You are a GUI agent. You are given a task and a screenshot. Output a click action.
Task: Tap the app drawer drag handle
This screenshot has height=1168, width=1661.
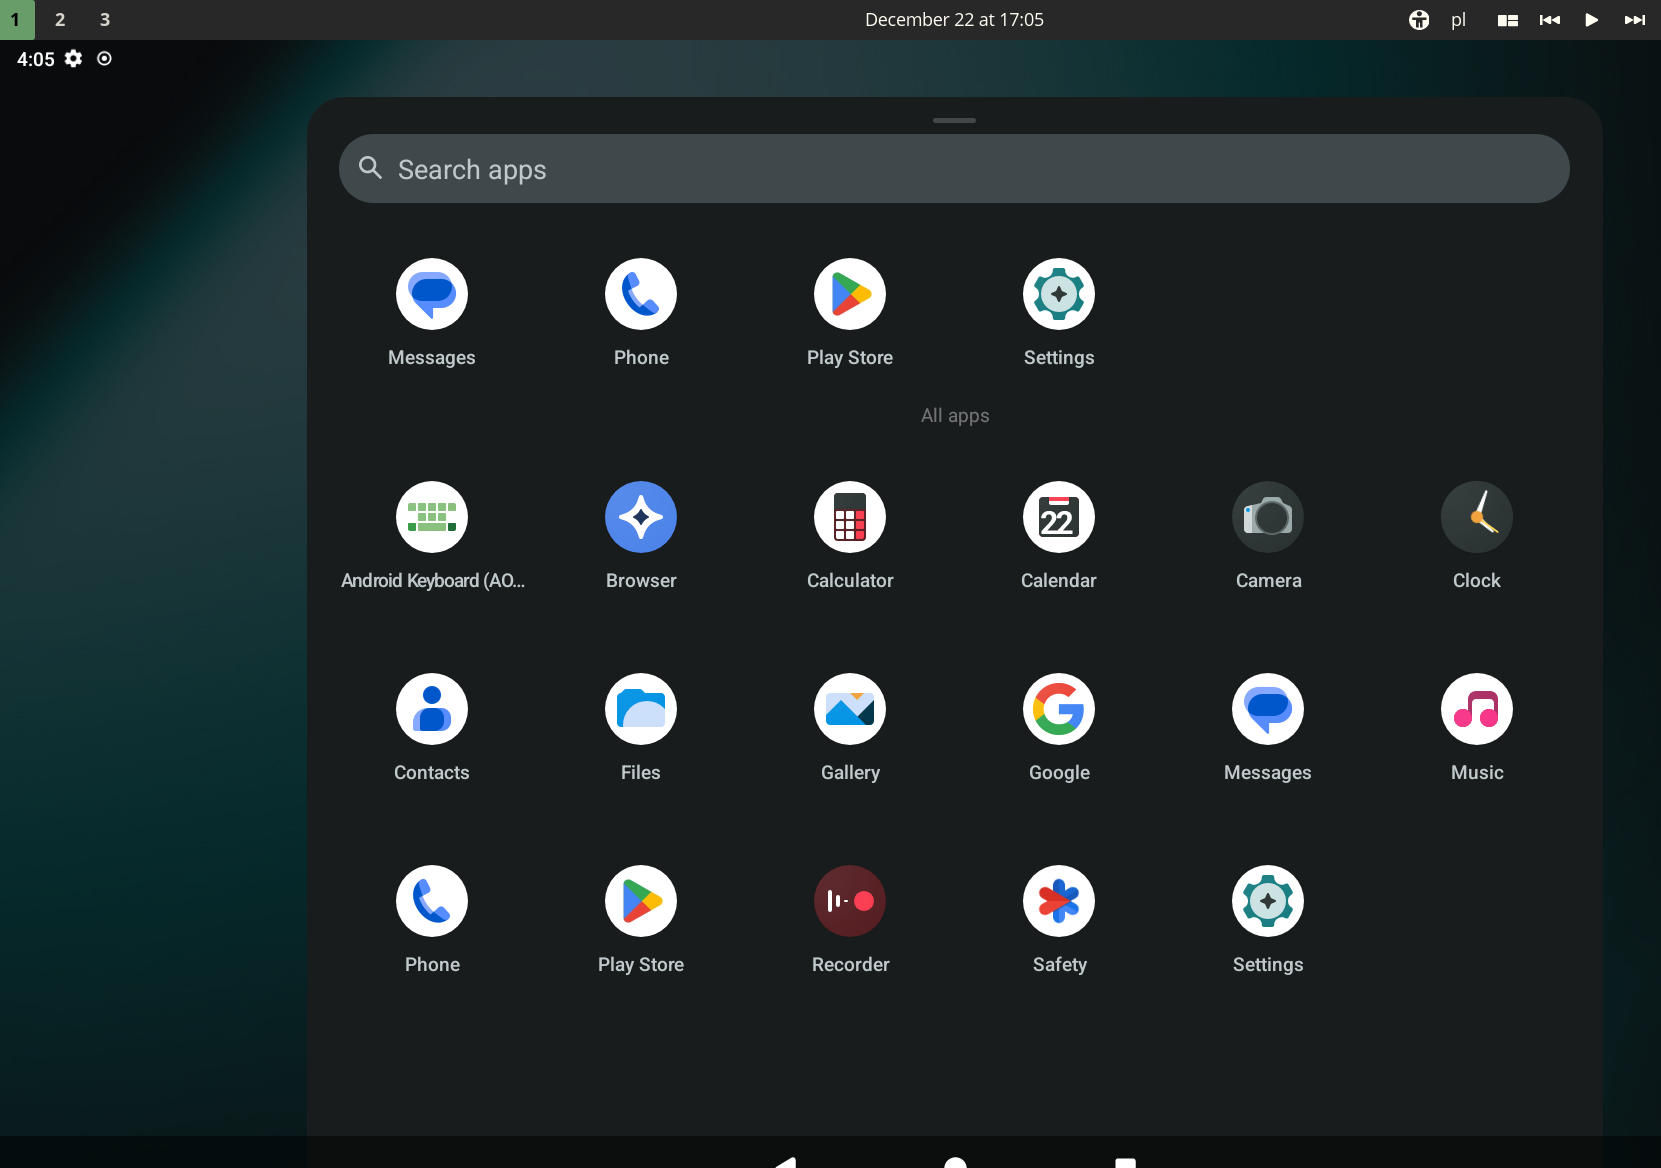coord(953,120)
